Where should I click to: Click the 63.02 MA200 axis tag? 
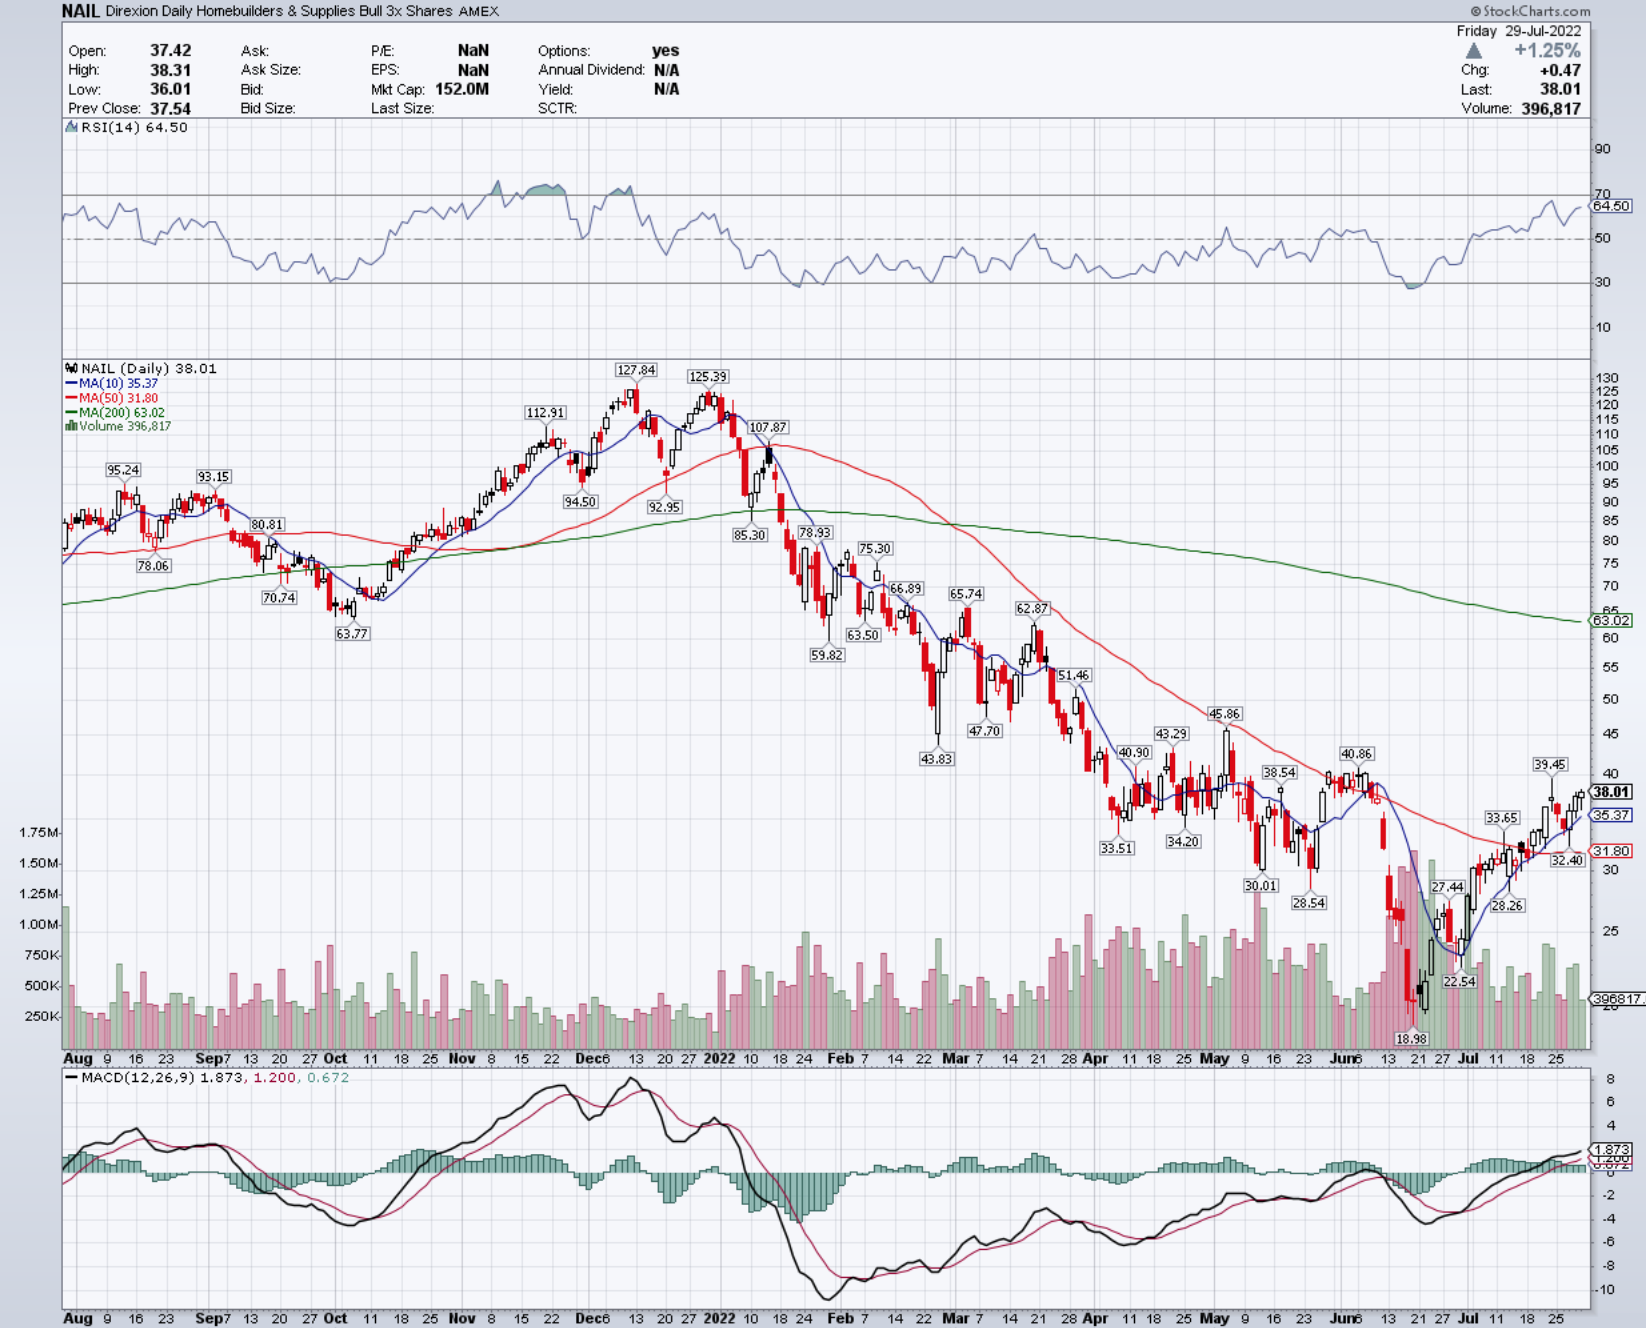pyautogui.click(x=1611, y=621)
